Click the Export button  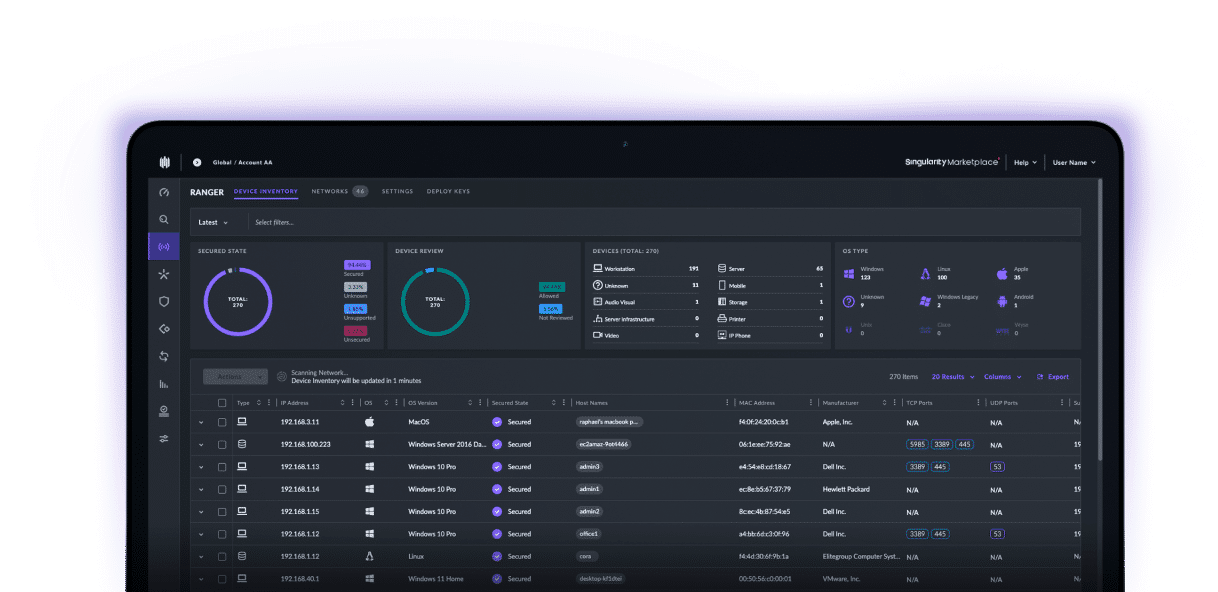click(1053, 377)
